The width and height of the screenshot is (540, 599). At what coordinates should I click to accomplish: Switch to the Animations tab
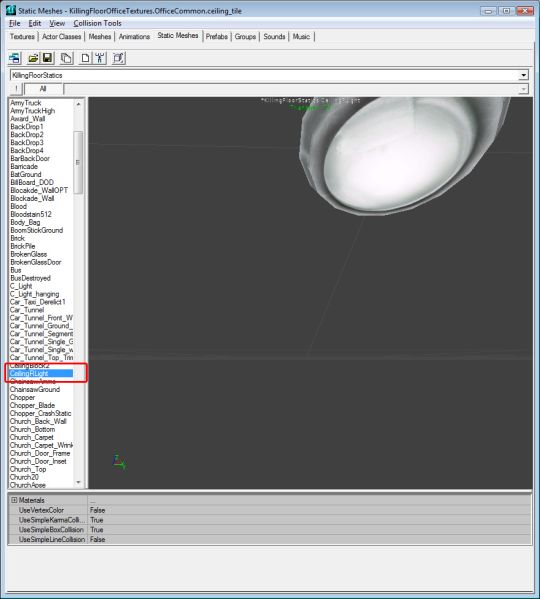[134, 37]
